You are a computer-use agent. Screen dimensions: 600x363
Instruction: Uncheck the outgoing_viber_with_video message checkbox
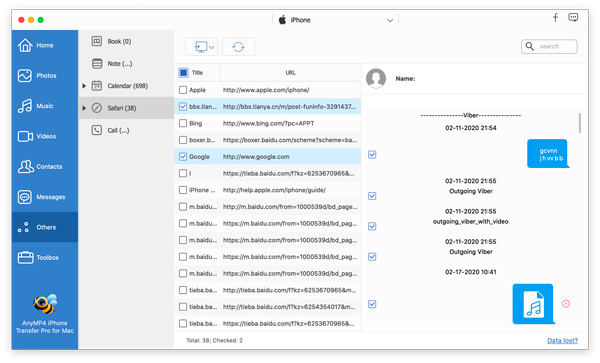coord(372,226)
